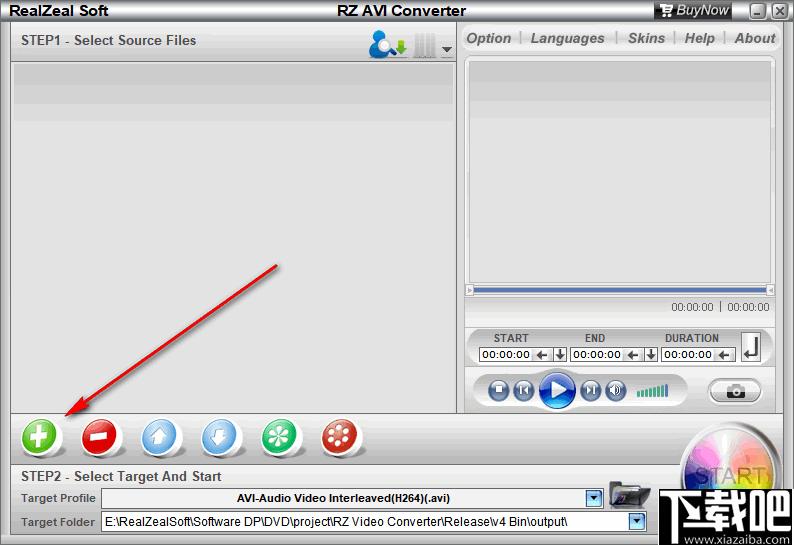The width and height of the screenshot is (794, 545).
Task: Step to next frame in player
Action: coord(590,391)
